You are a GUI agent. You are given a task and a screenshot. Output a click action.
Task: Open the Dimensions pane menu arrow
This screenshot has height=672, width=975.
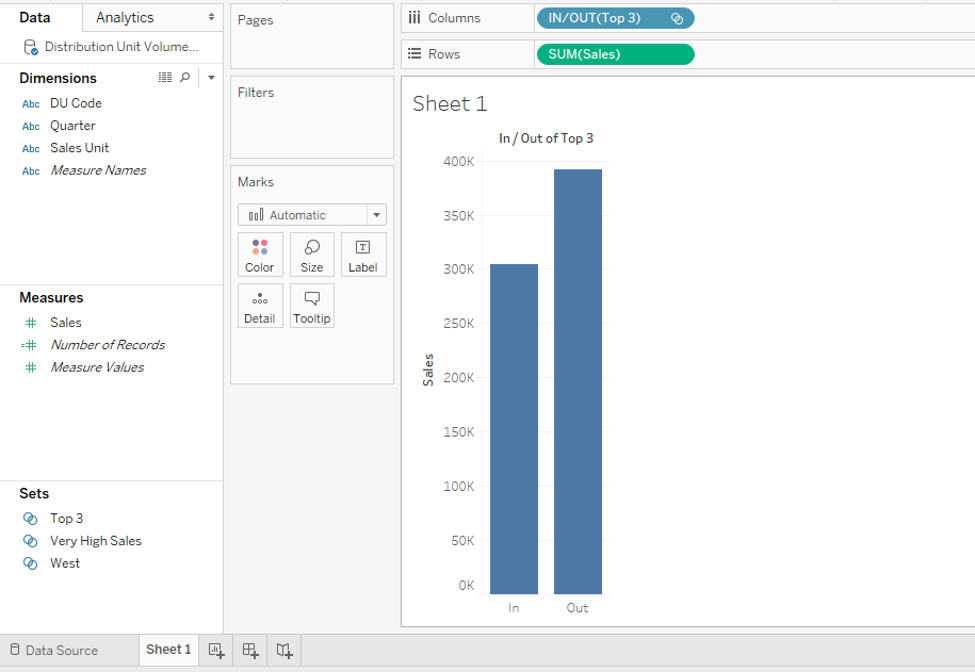click(210, 77)
